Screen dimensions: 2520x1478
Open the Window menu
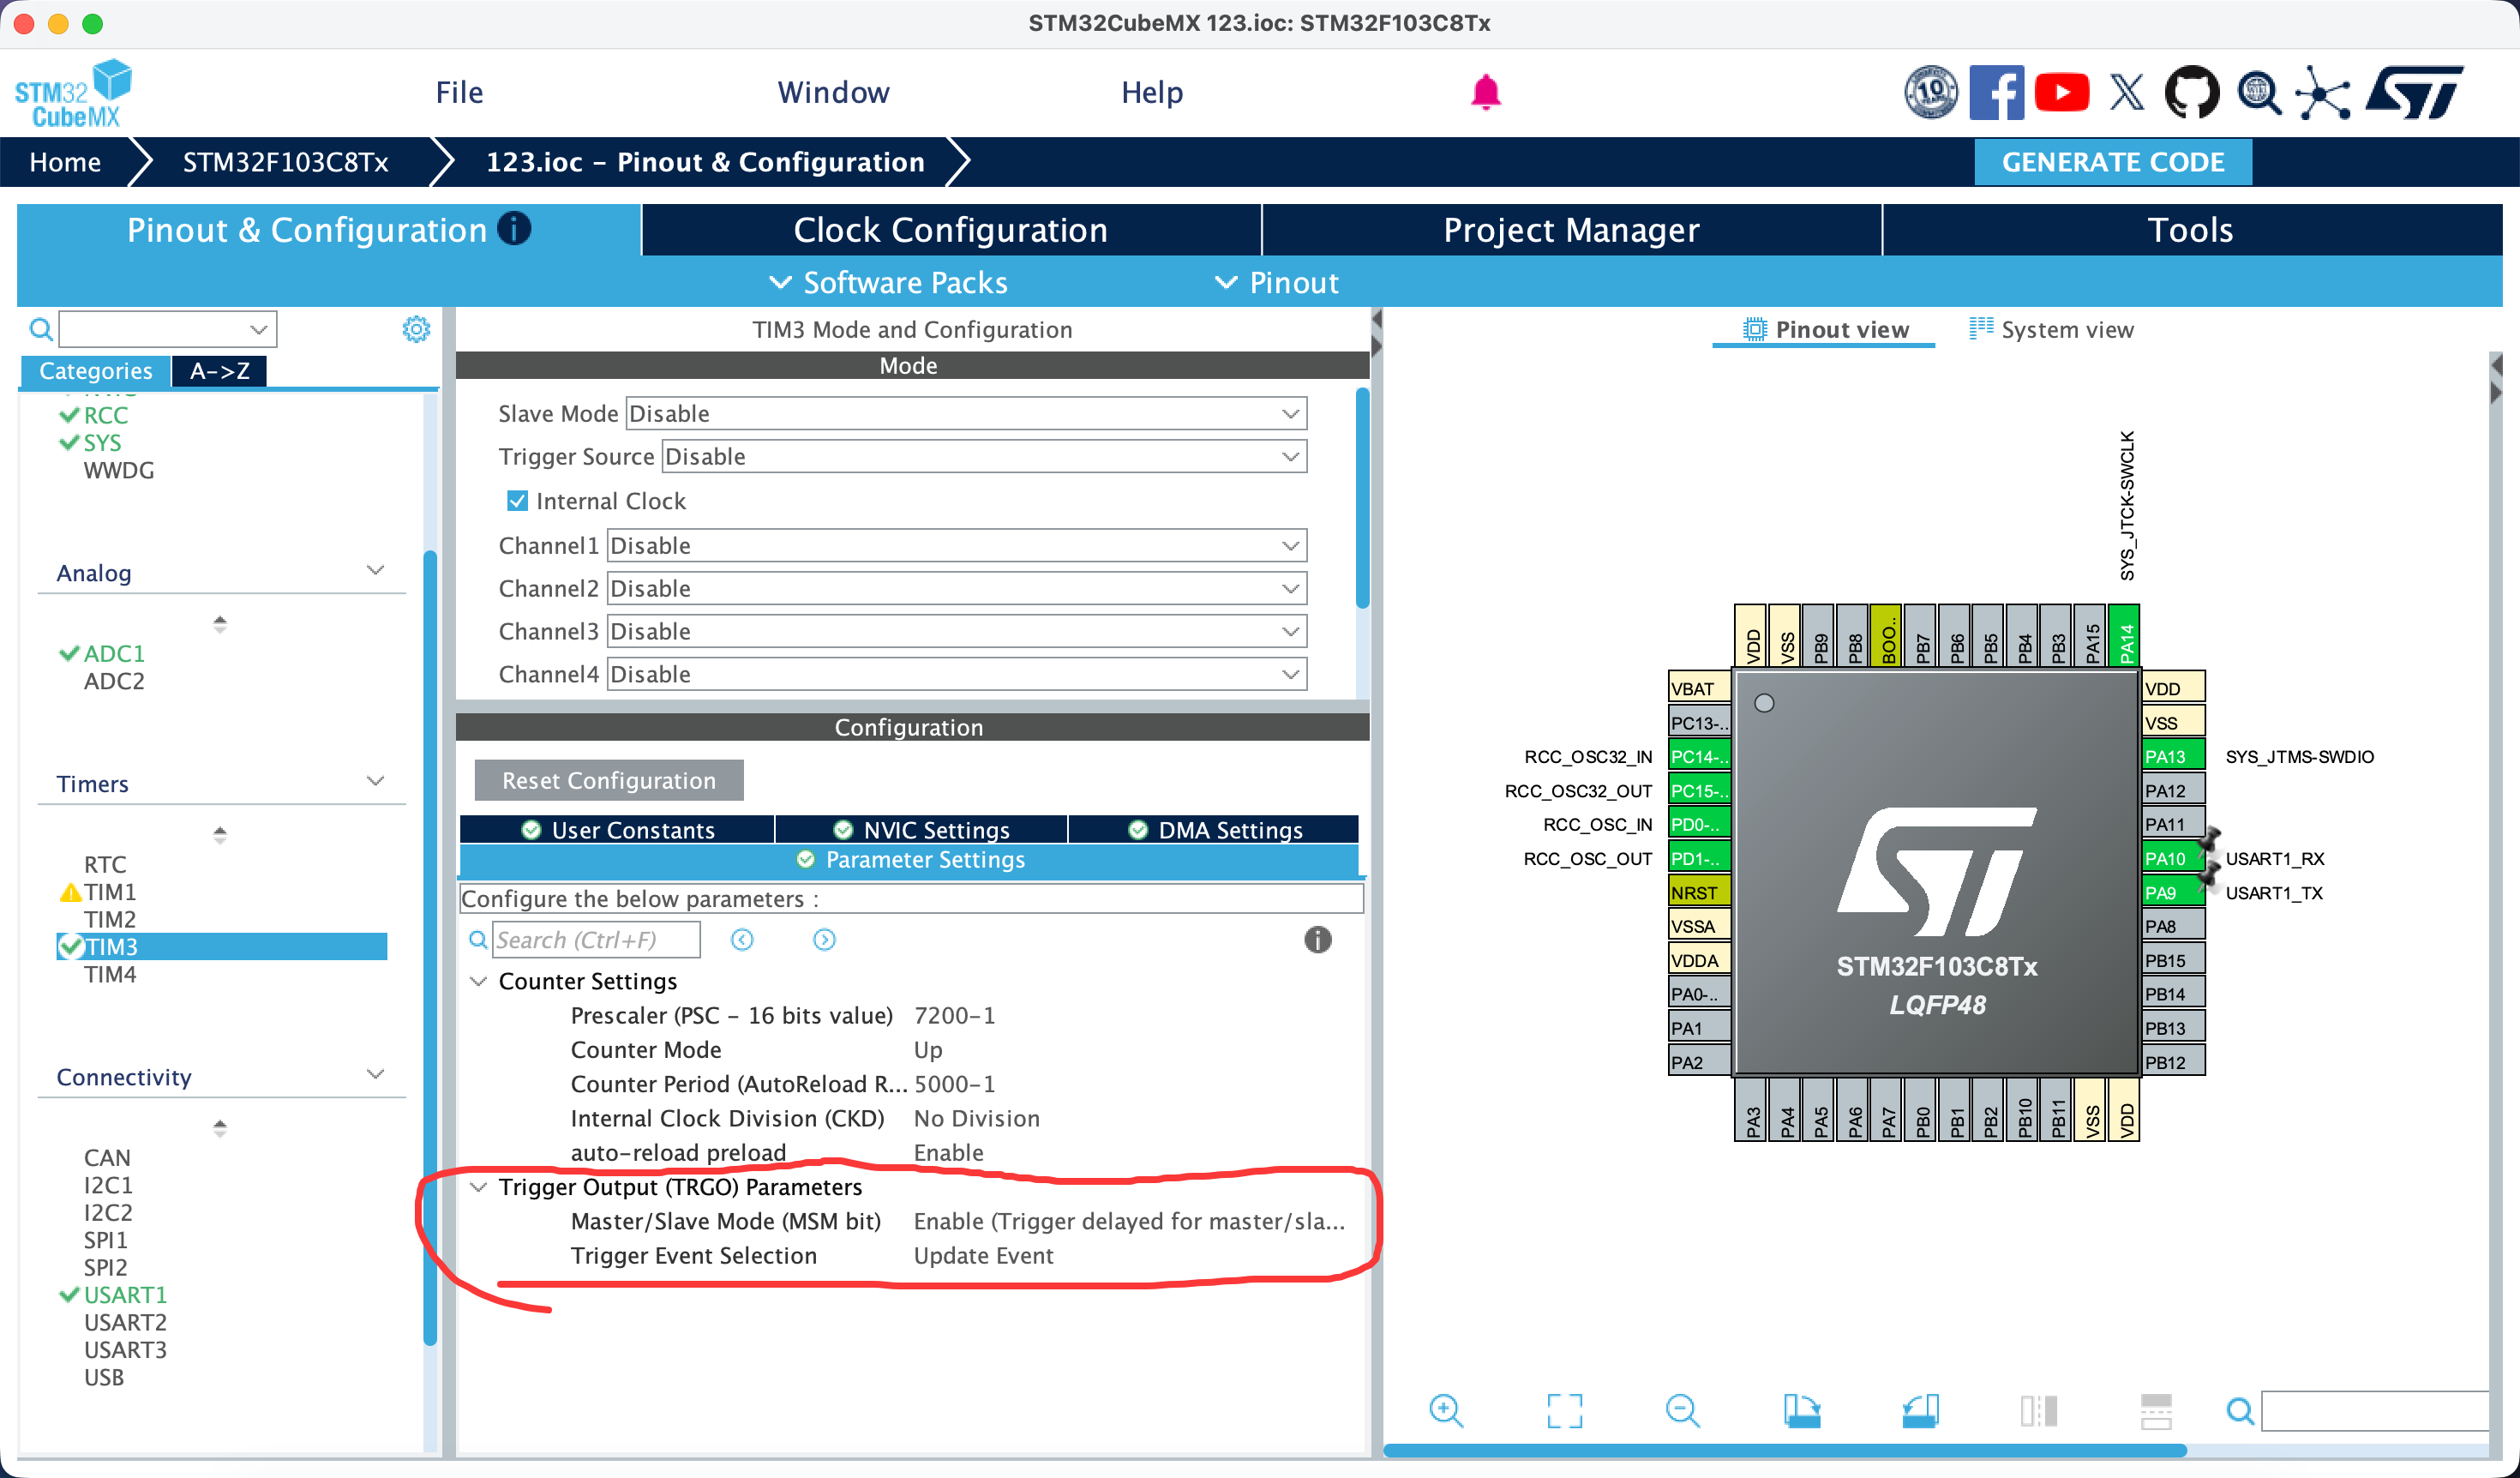click(833, 92)
